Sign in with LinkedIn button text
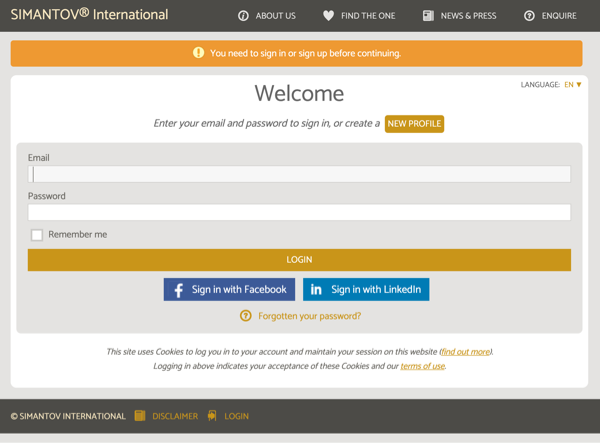 [x=376, y=290]
